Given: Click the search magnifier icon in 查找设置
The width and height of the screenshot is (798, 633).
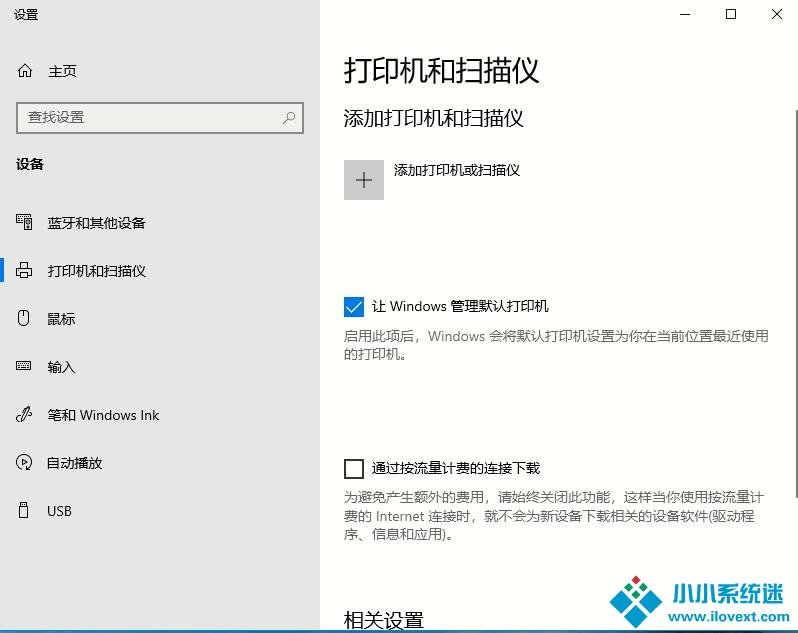Looking at the screenshot, I should (x=289, y=118).
